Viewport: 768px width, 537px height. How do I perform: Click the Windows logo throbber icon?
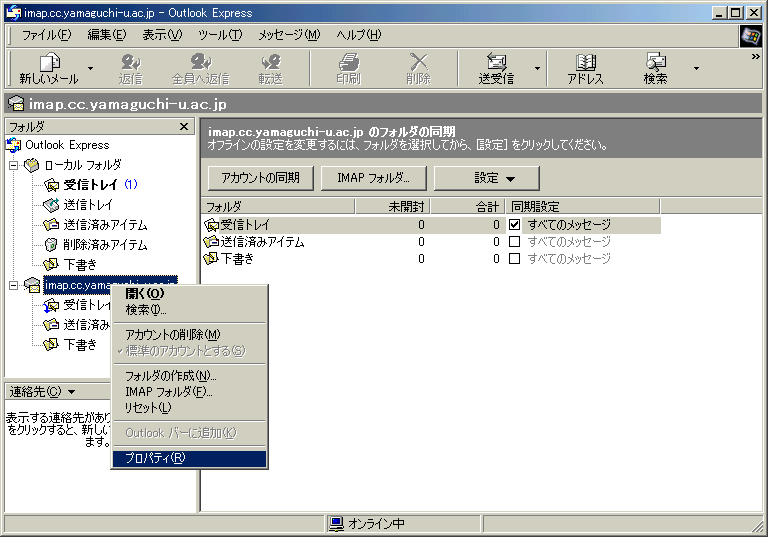tap(750, 36)
